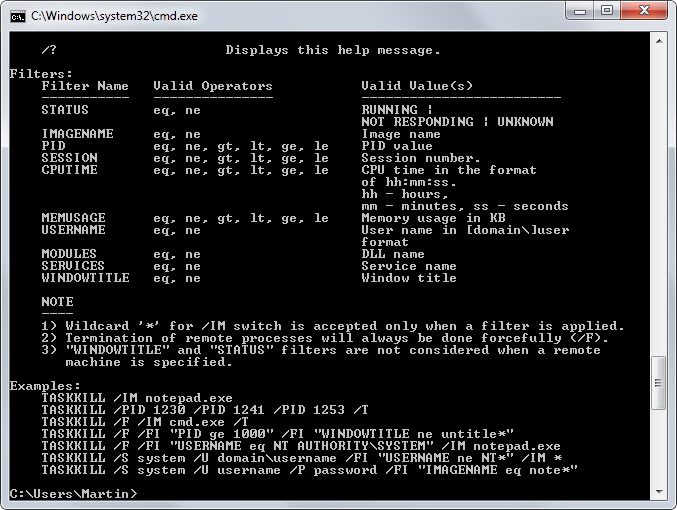Click the 'Valid Operators' column header

(x=213, y=86)
